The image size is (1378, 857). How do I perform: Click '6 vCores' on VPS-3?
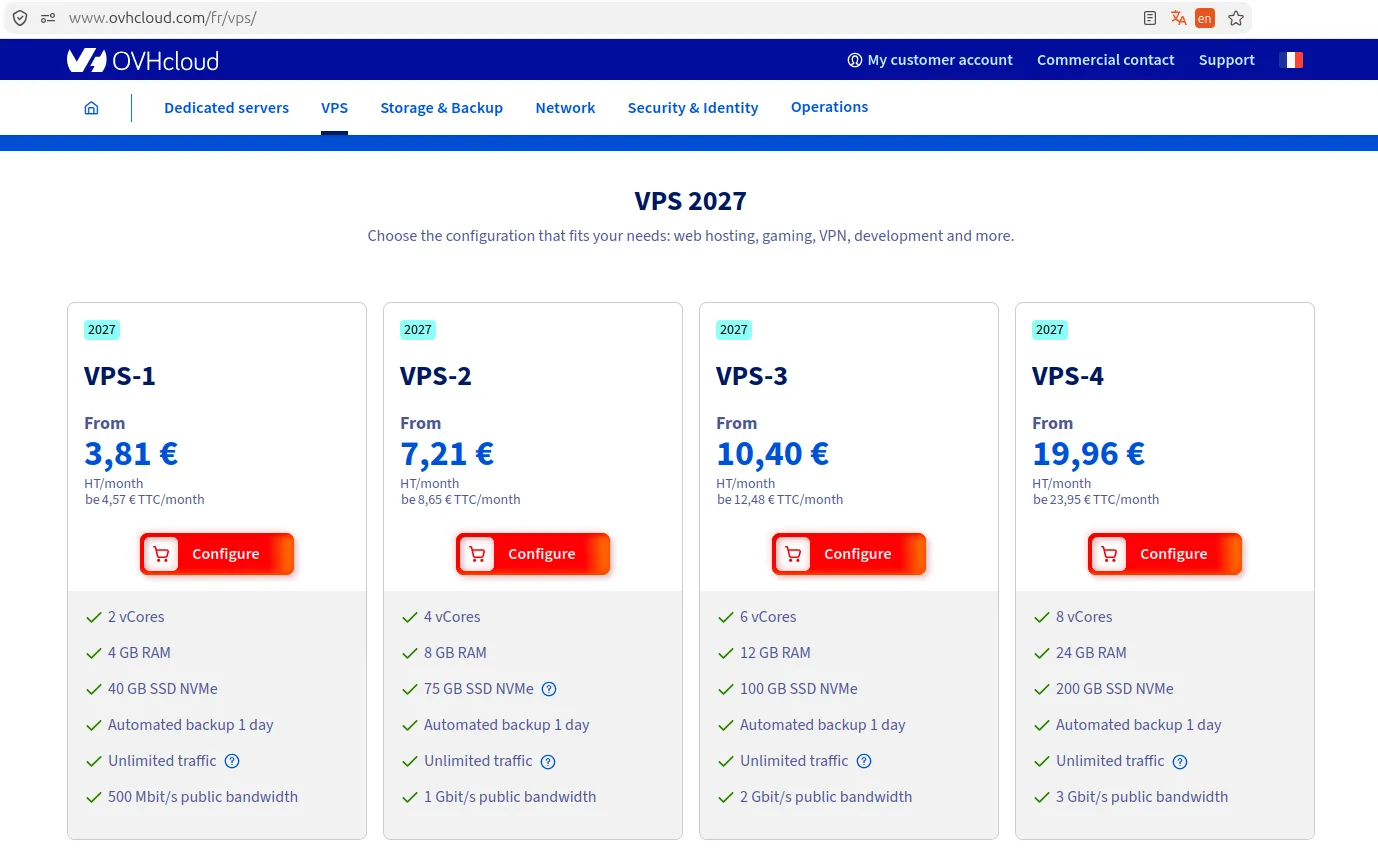click(x=768, y=617)
